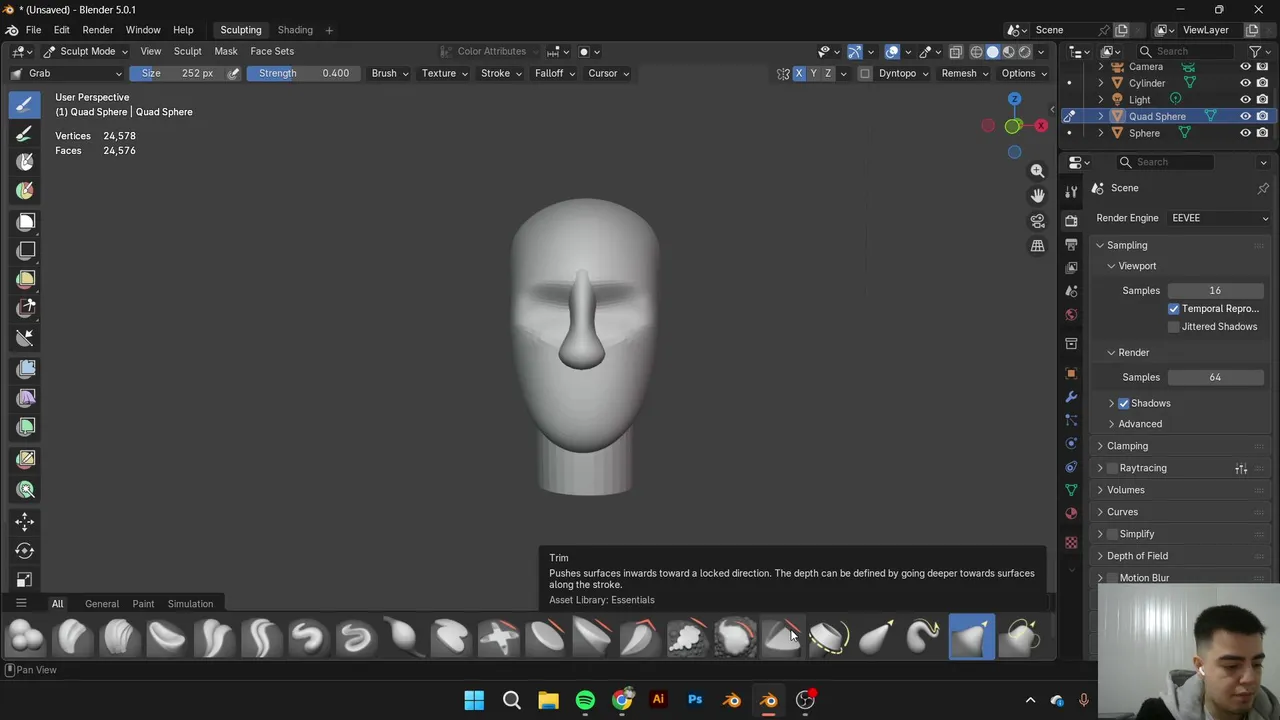Screen dimensions: 1280x720
Task: Click the brush Strength slider
Action: coord(303,73)
